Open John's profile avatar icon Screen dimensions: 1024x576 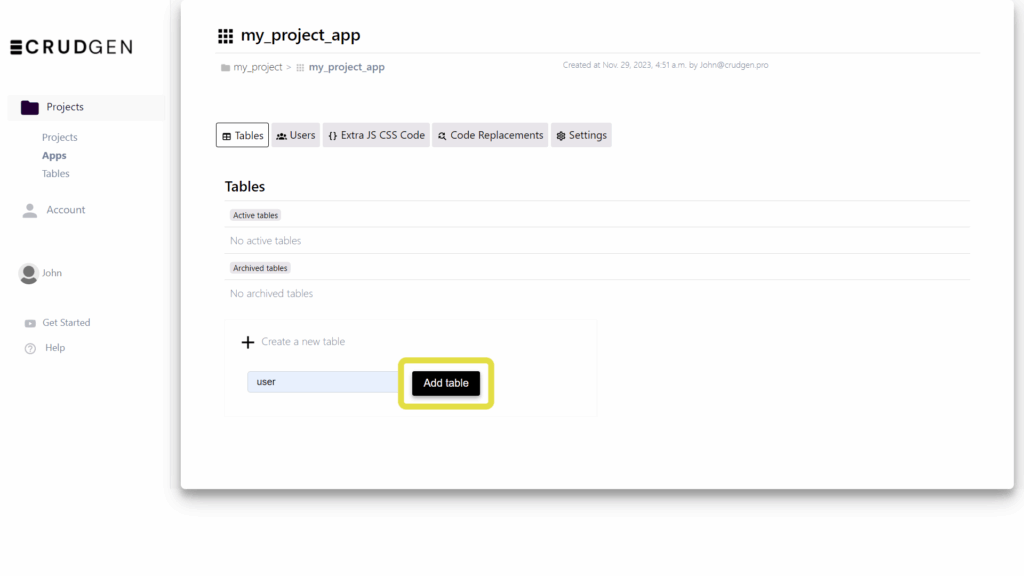coord(27,272)
